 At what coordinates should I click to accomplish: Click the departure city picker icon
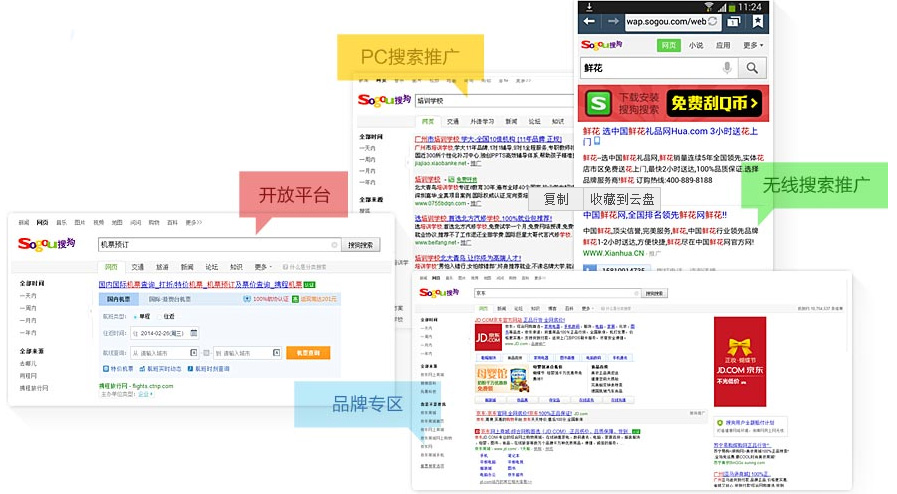pyautogui.click(x=193, y=353)
